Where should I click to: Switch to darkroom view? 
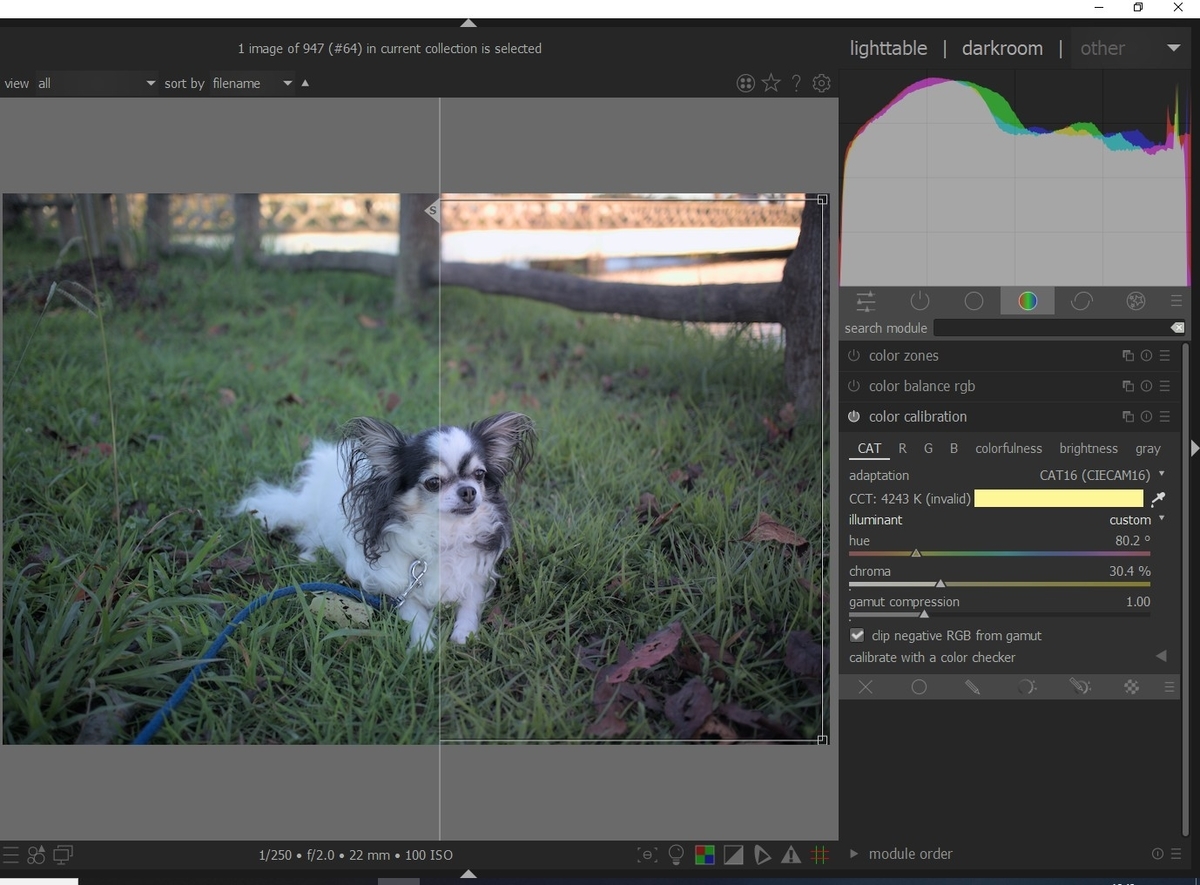(1002, 48)
